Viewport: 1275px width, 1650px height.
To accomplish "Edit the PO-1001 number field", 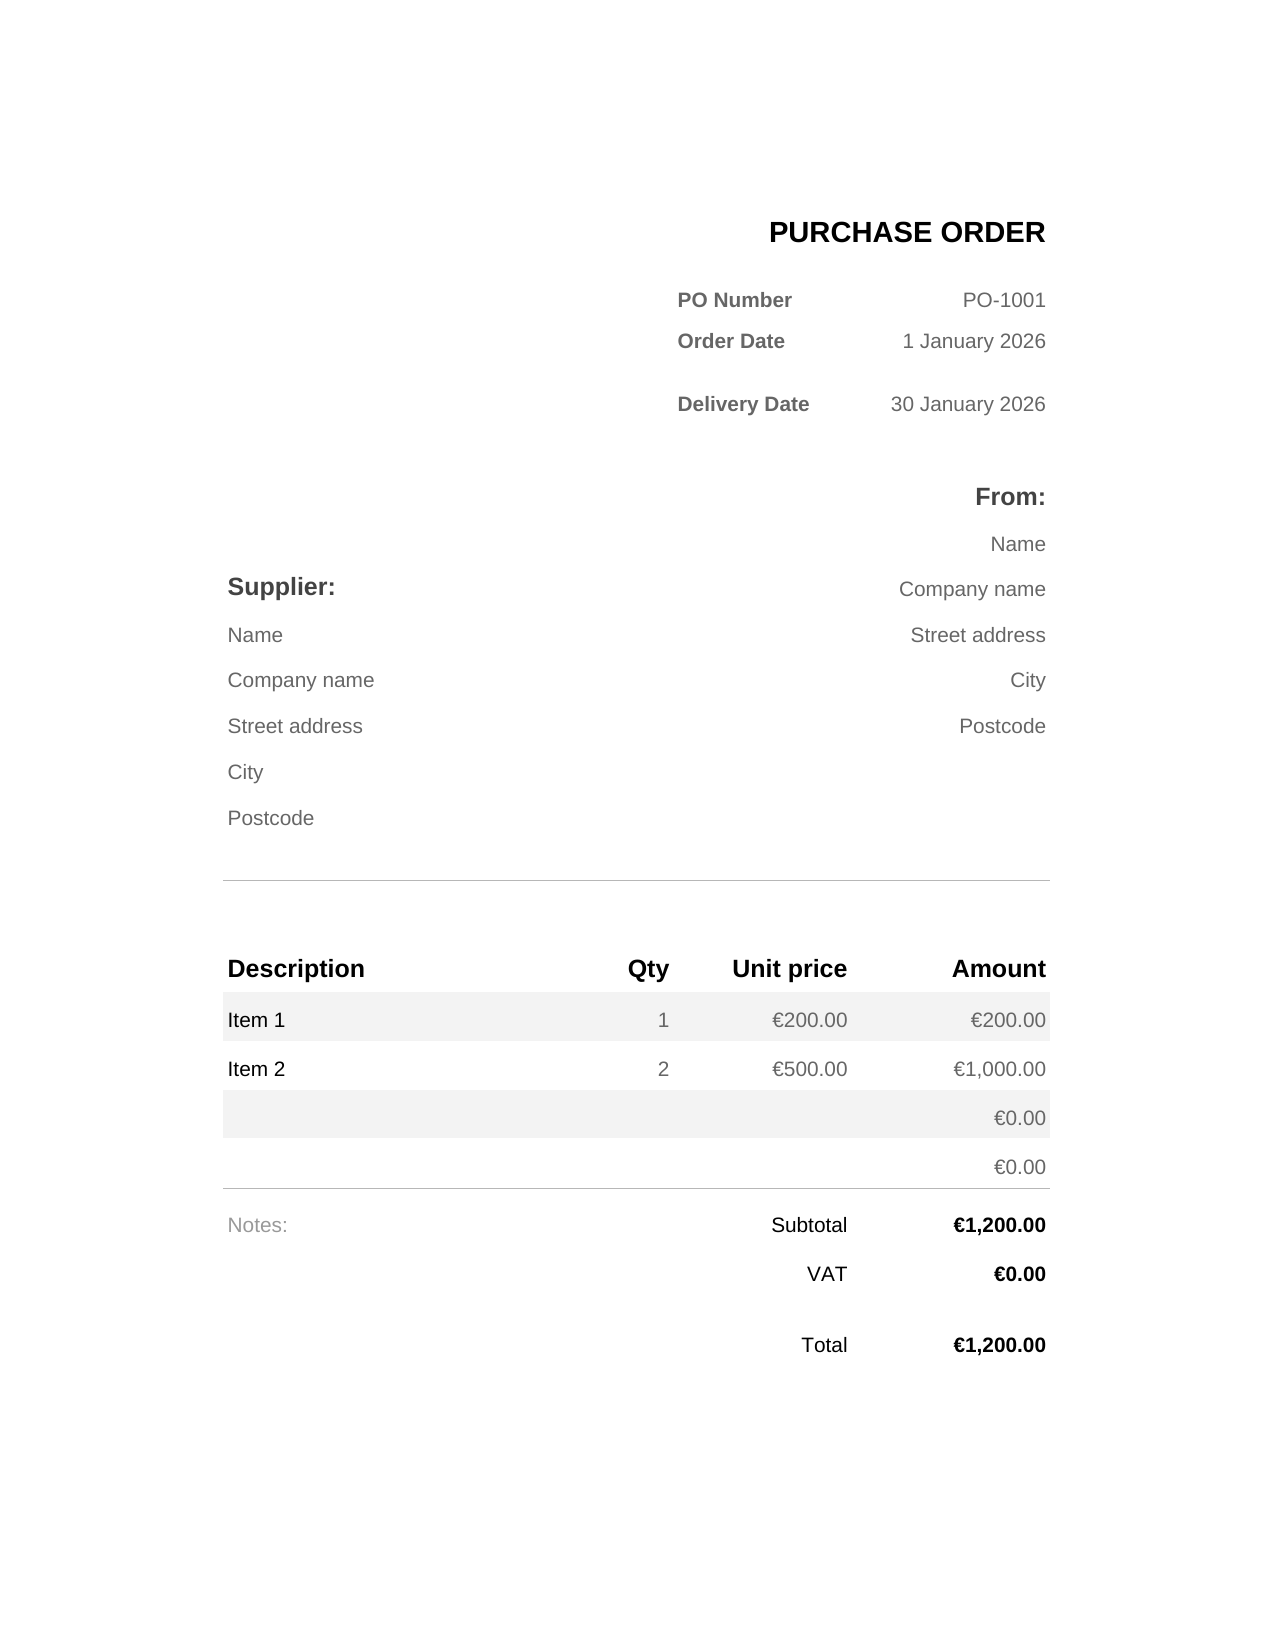I will pos(1004,300).
